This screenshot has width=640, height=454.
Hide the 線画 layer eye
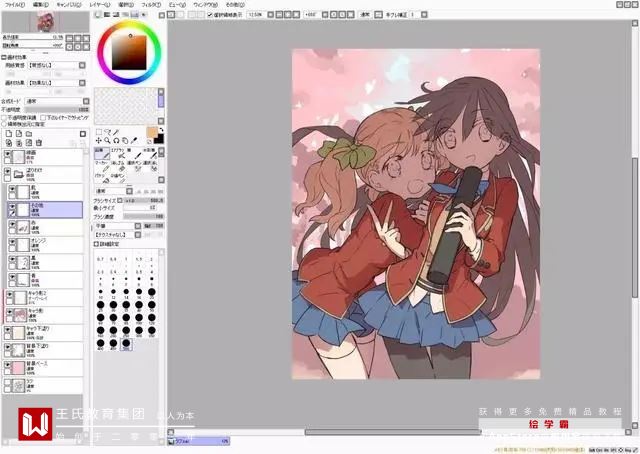pos(7,154)
